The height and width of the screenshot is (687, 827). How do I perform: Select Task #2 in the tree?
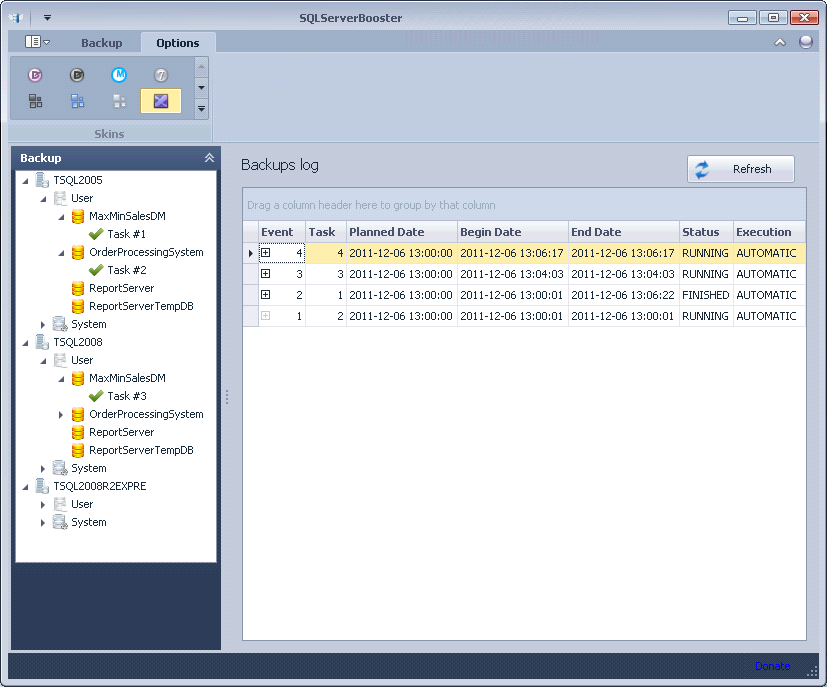pyautogui.click(x=127, y=270)
